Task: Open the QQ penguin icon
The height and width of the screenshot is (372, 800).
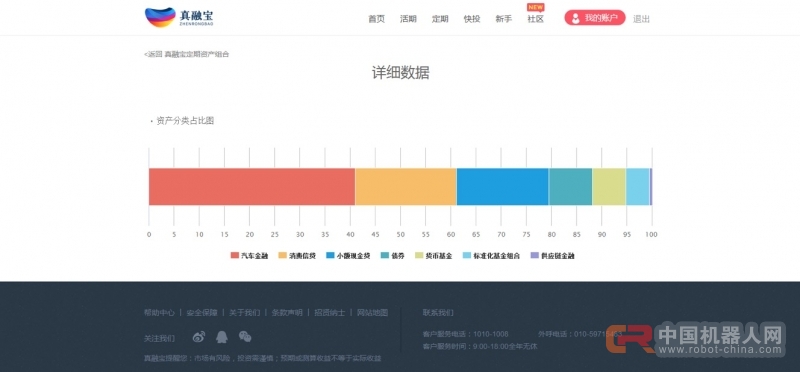Action: (221, 337)
